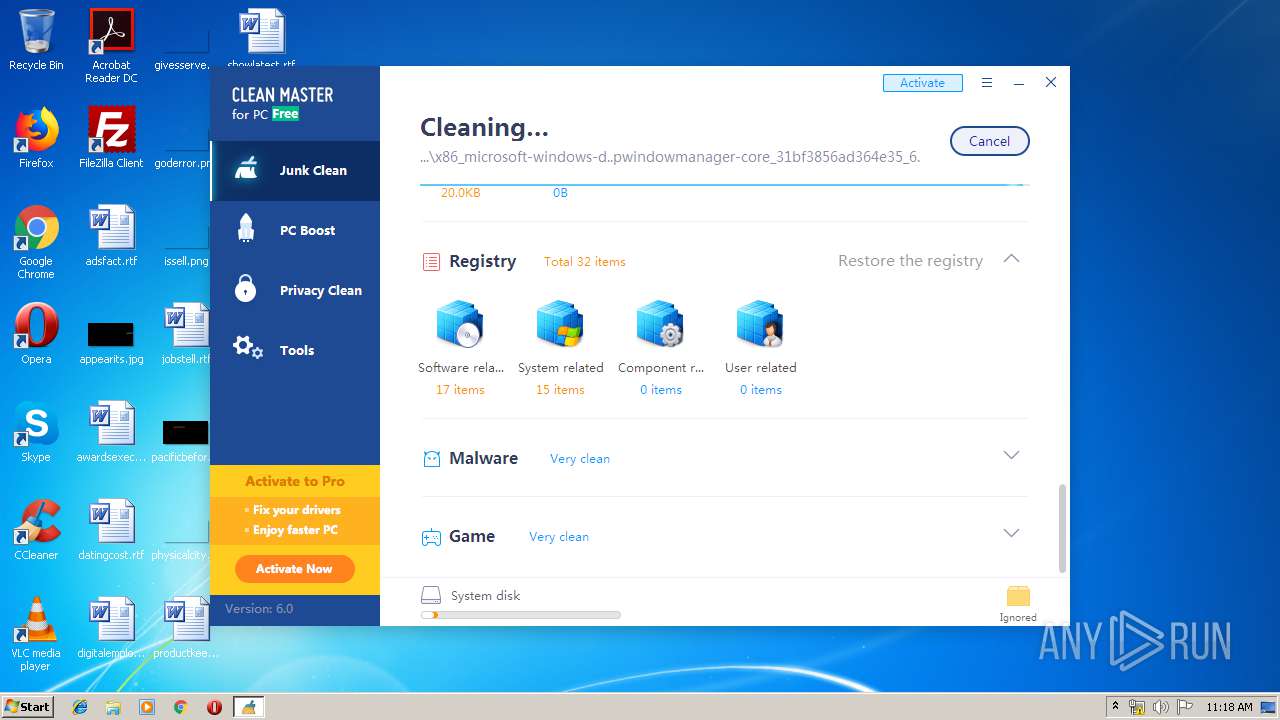Open CCleaner desktop icon
Image resolution: width=1280 pixels, height=720 pixels.
[x=36, y=530]
